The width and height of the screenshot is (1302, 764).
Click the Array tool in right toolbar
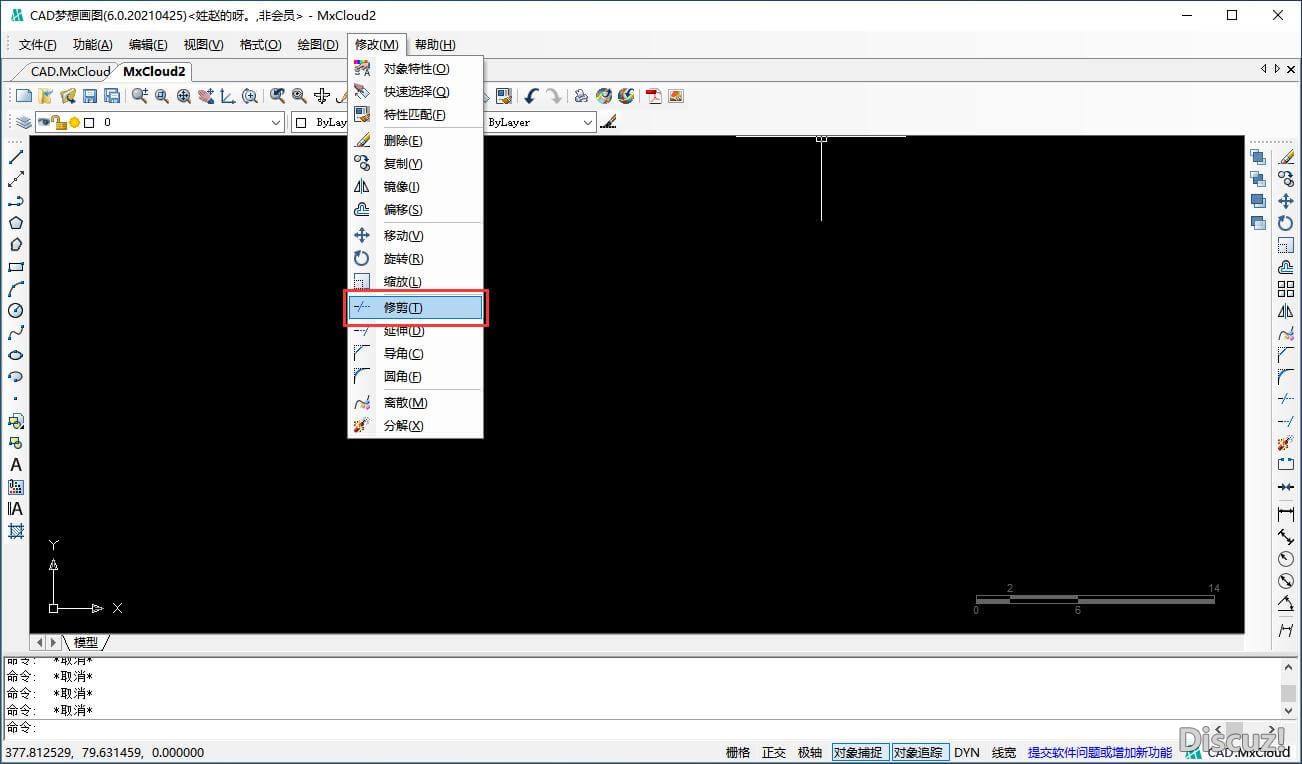pyautogui.click(x=1286, y=289)
